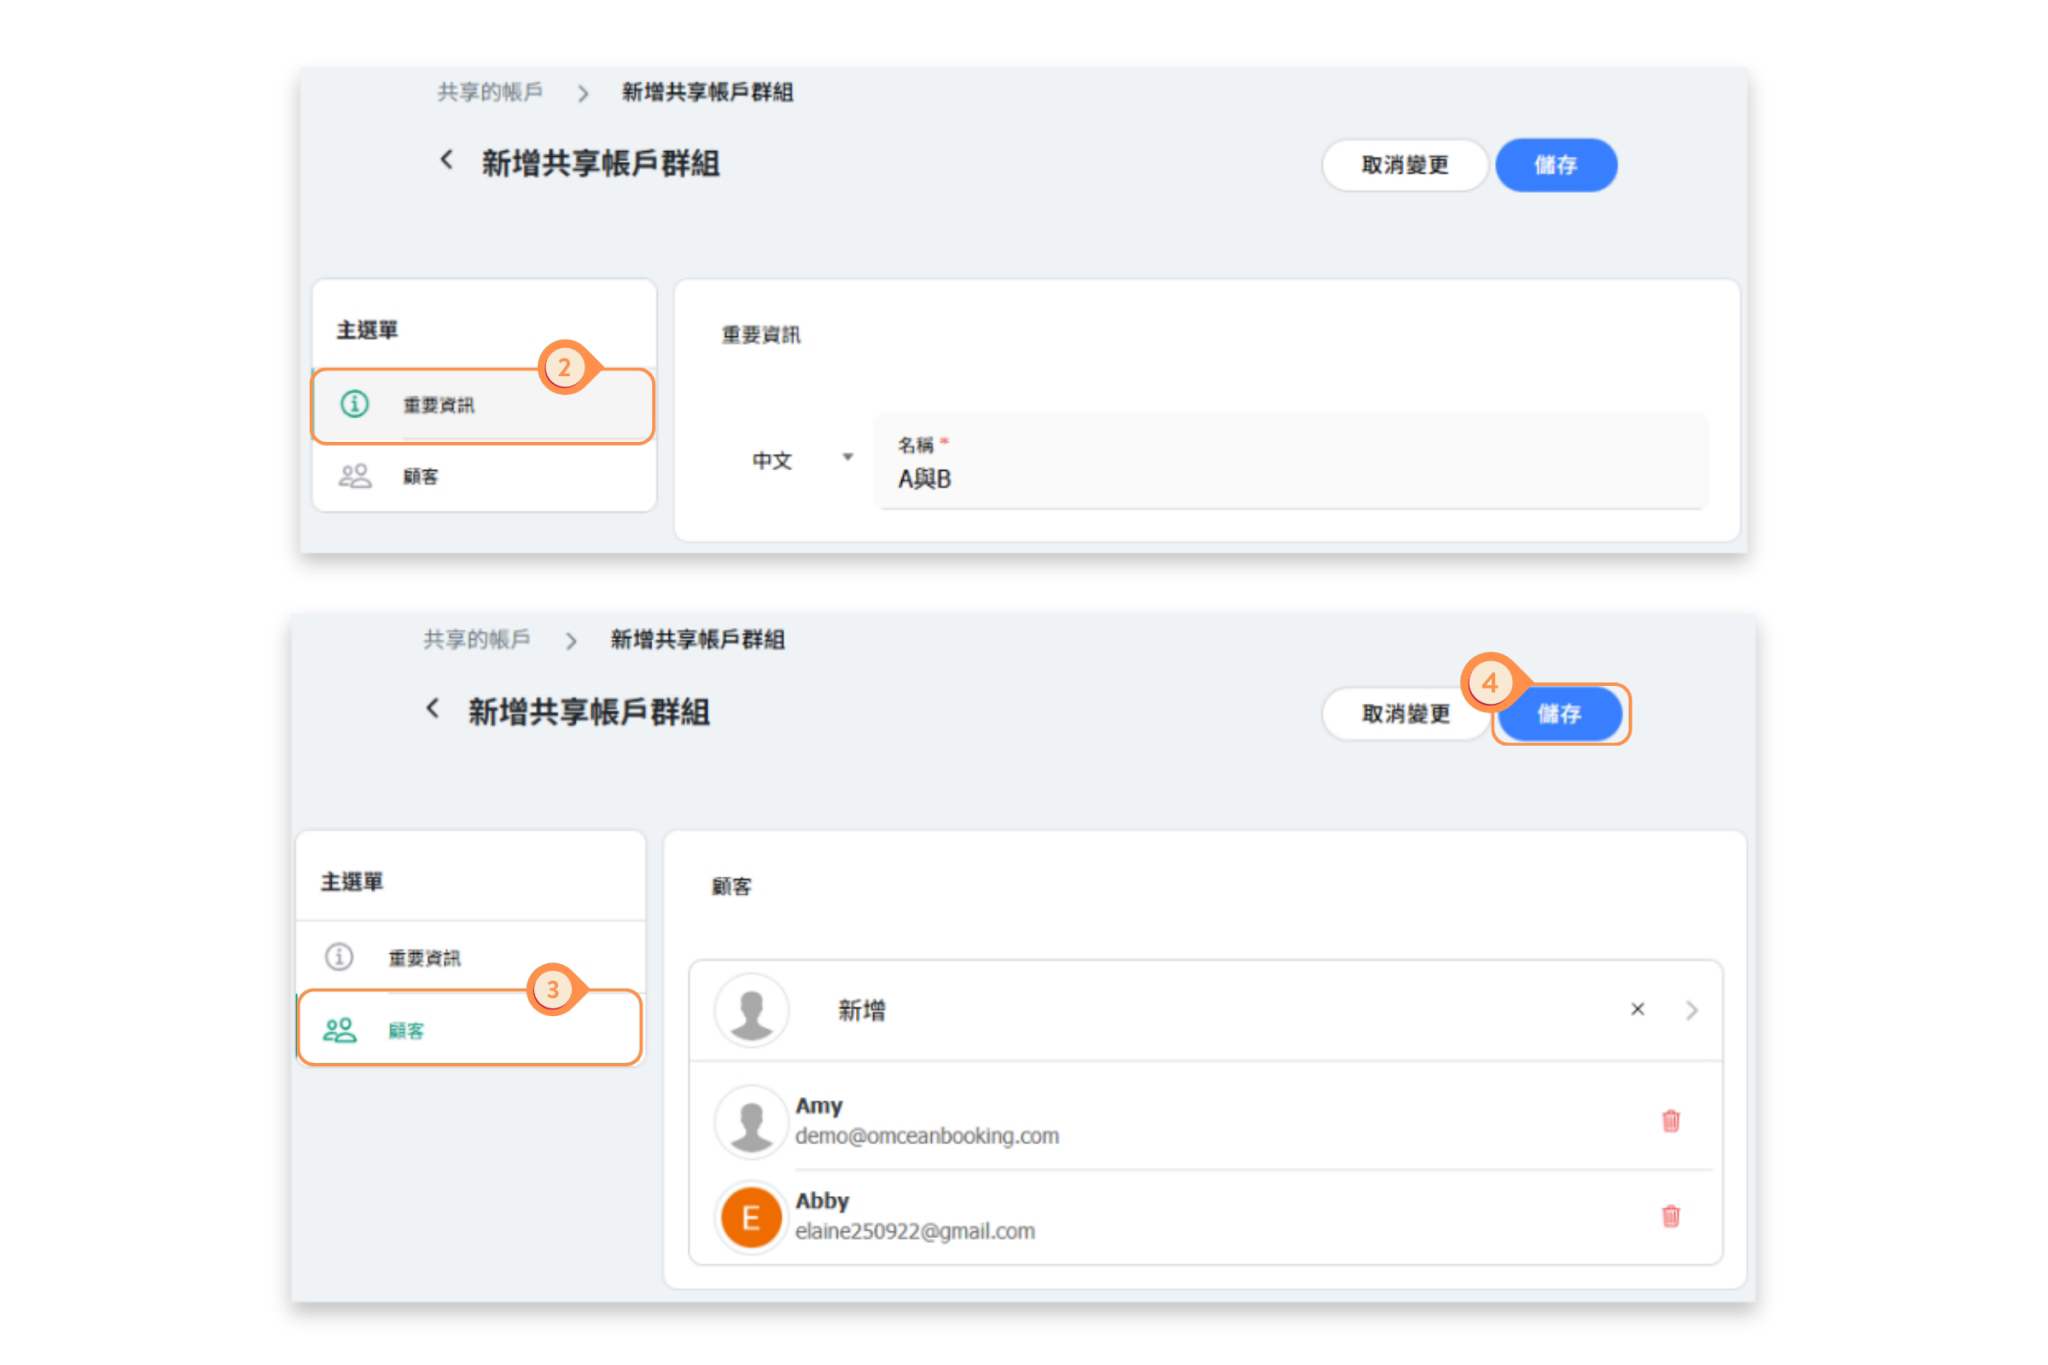The height and width of the screenshot is (1365, 2048).
Task: Click 取消變更 in the bottom panel
Action: (1405, 714)
